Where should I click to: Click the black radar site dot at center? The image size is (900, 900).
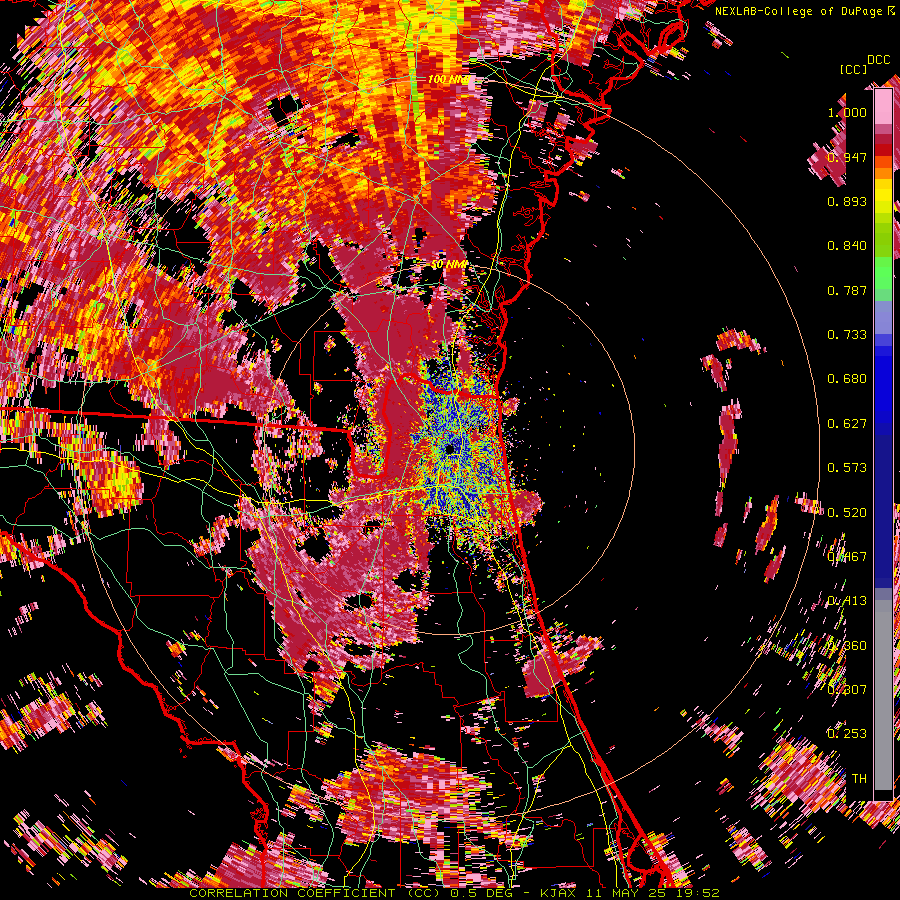pyautogui.click(x=449, y=448)
